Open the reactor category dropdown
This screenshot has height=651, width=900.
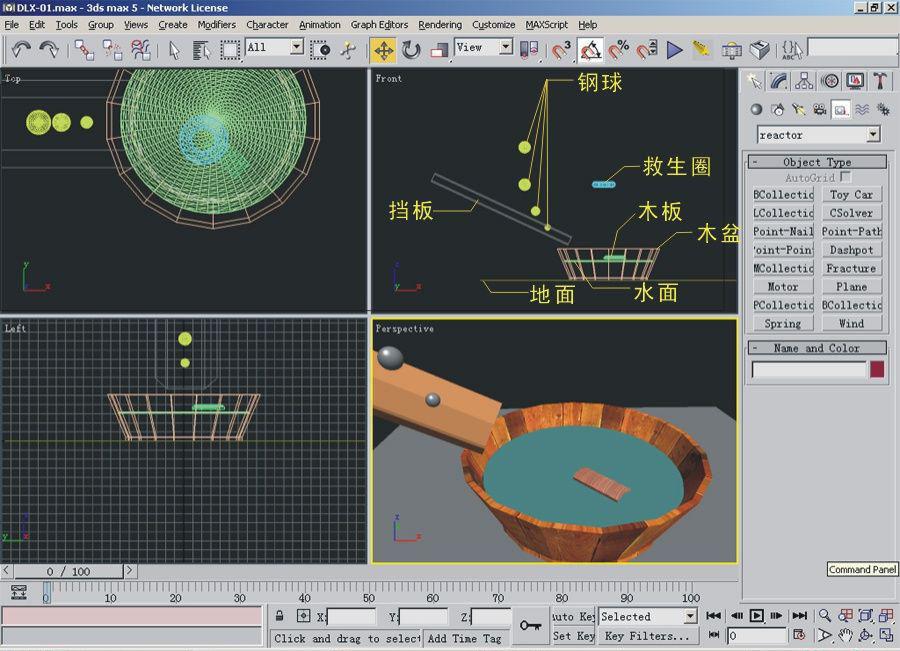point(873,135)
